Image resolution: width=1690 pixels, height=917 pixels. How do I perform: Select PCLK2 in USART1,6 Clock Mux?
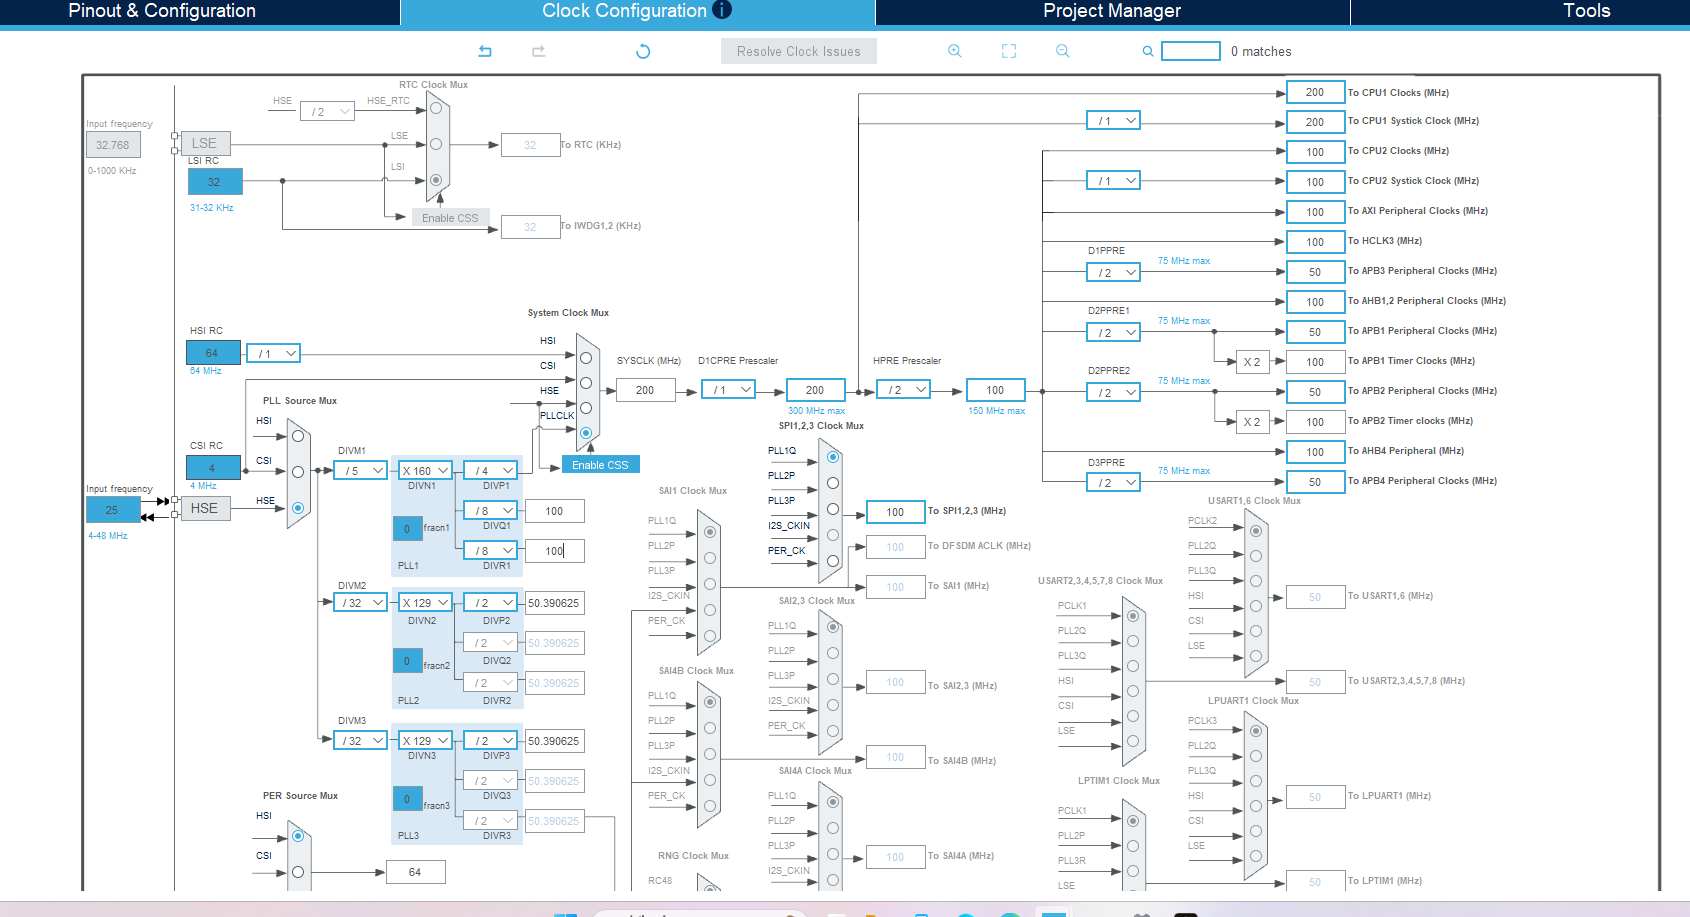tap(1256, 531)
